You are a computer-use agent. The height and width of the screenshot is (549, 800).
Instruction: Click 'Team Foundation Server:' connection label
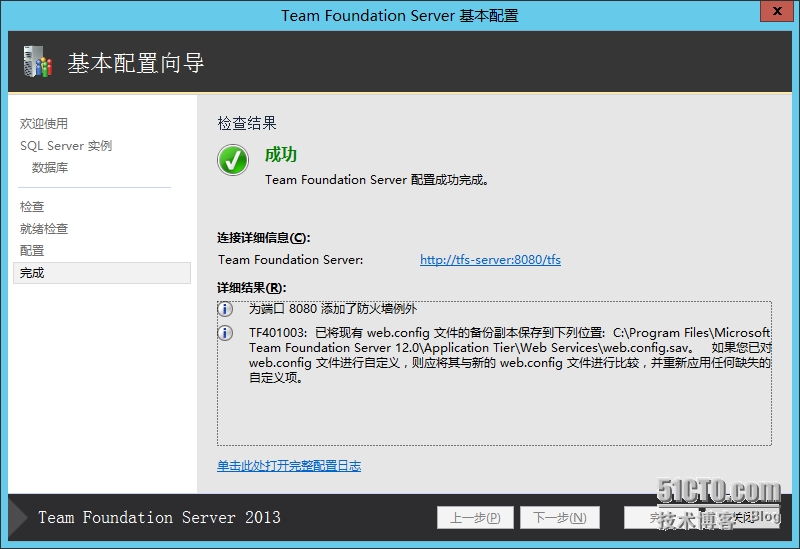(291, 260)
